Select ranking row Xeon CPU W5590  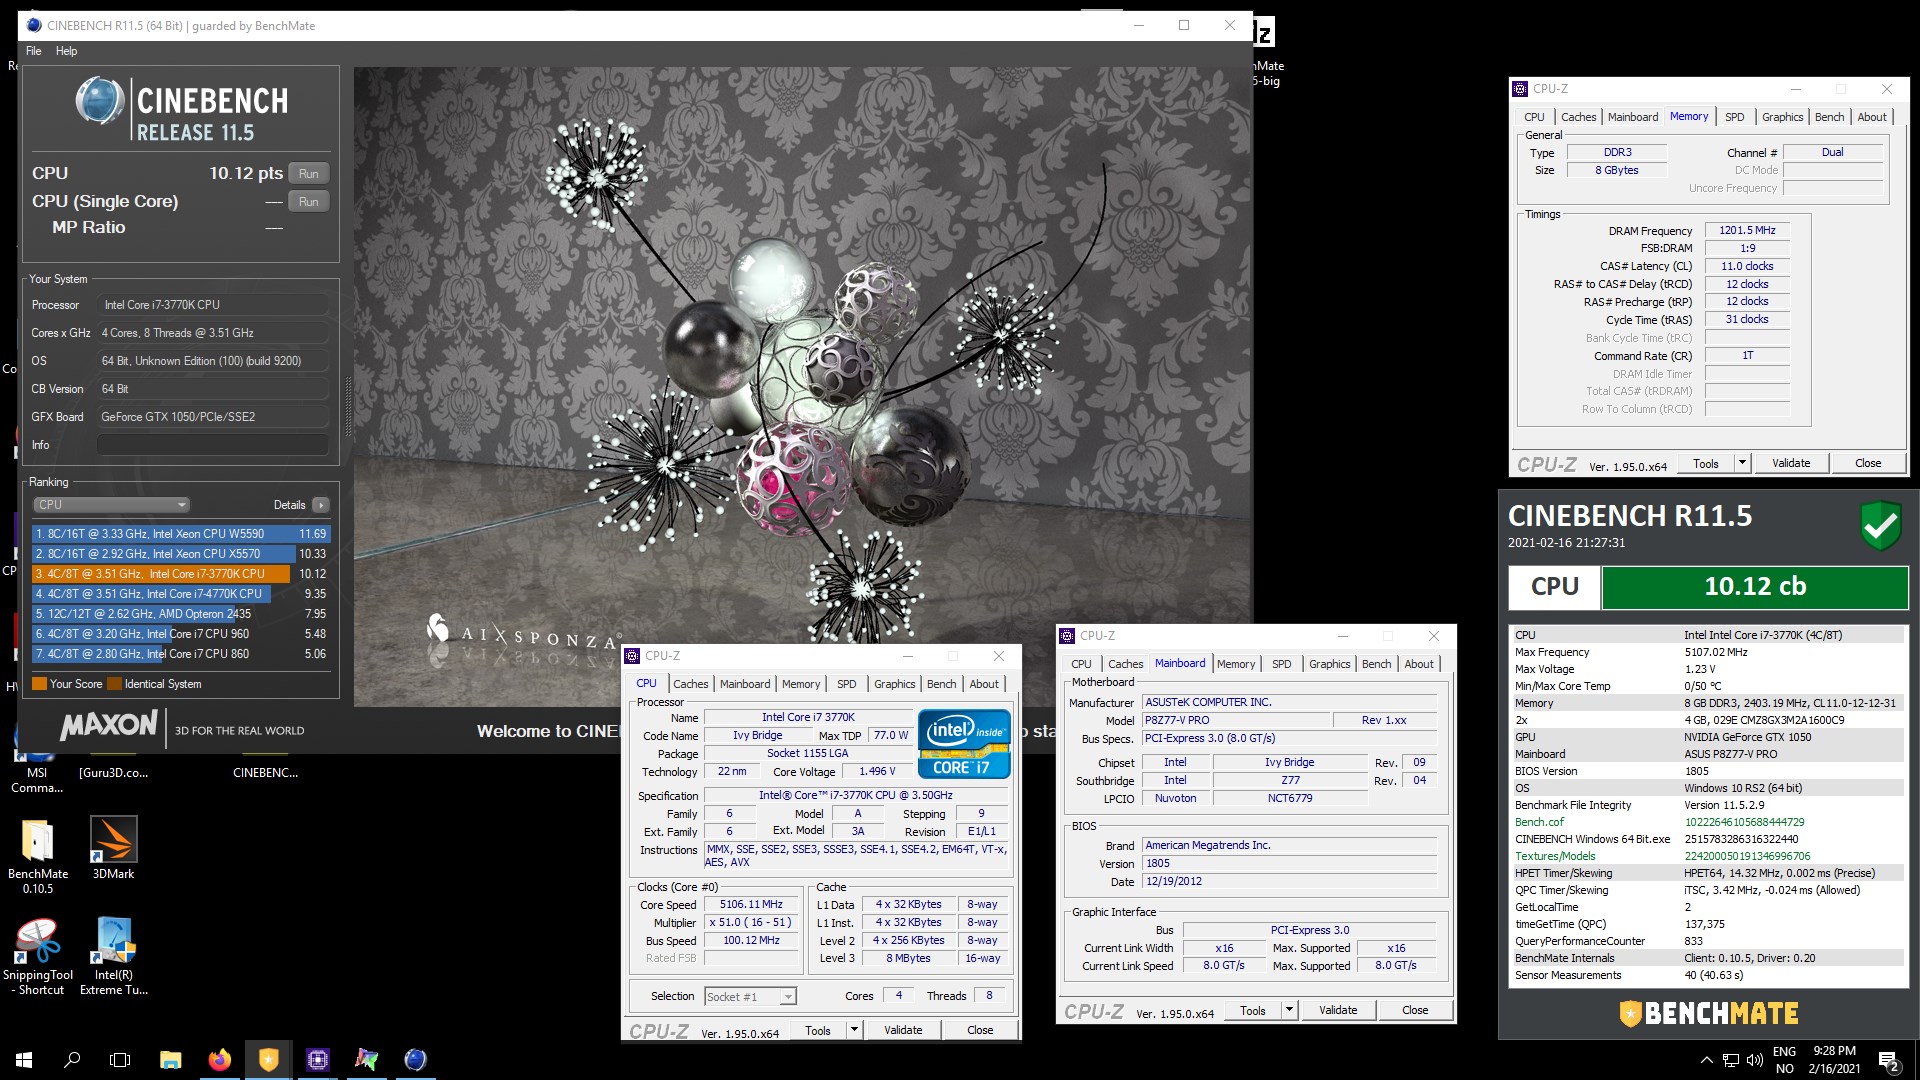pyautogui.click(x=181, y=534)
